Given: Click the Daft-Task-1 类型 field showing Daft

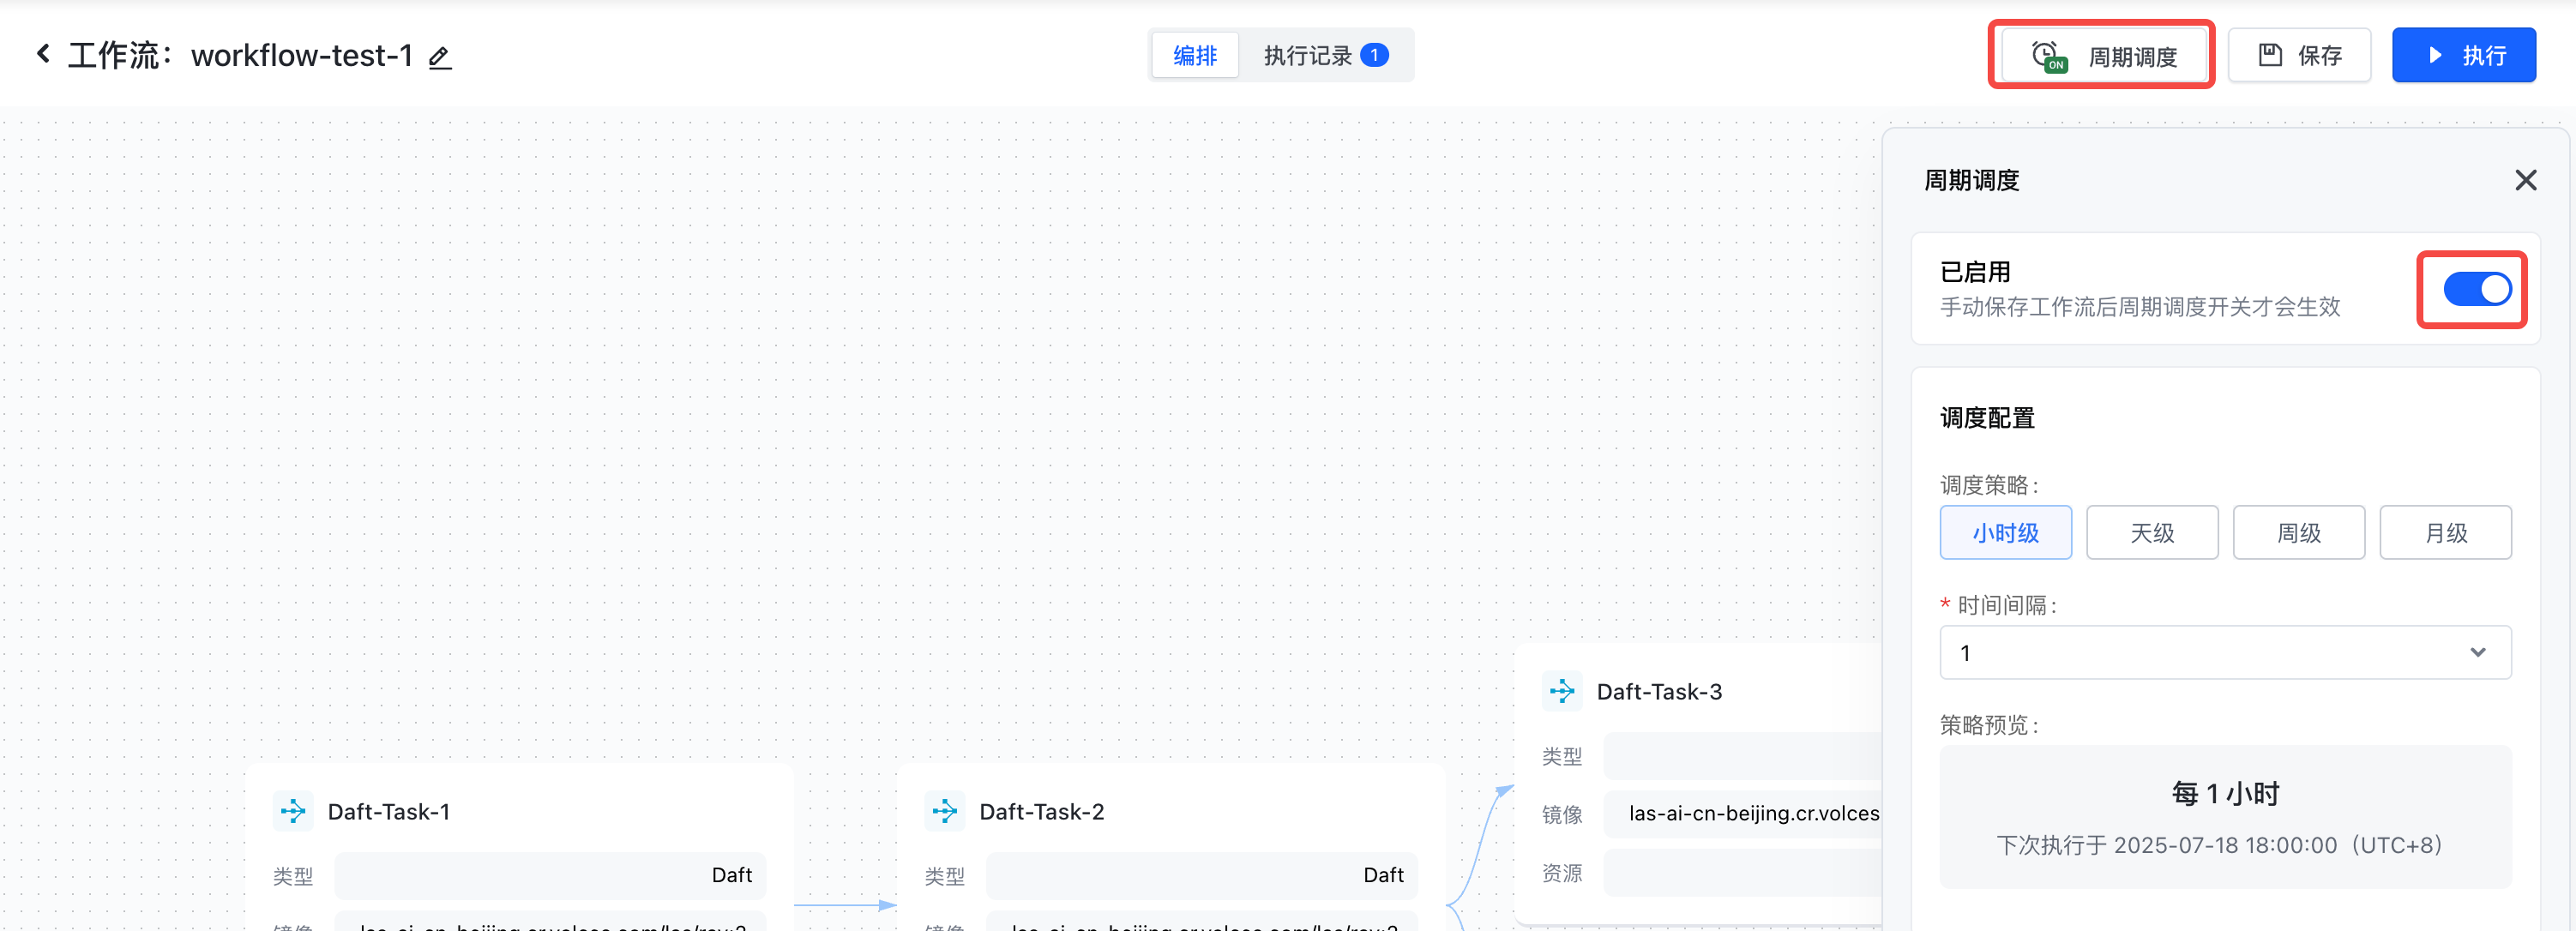Looking at the screenshot, I should [x=550, y=875].
